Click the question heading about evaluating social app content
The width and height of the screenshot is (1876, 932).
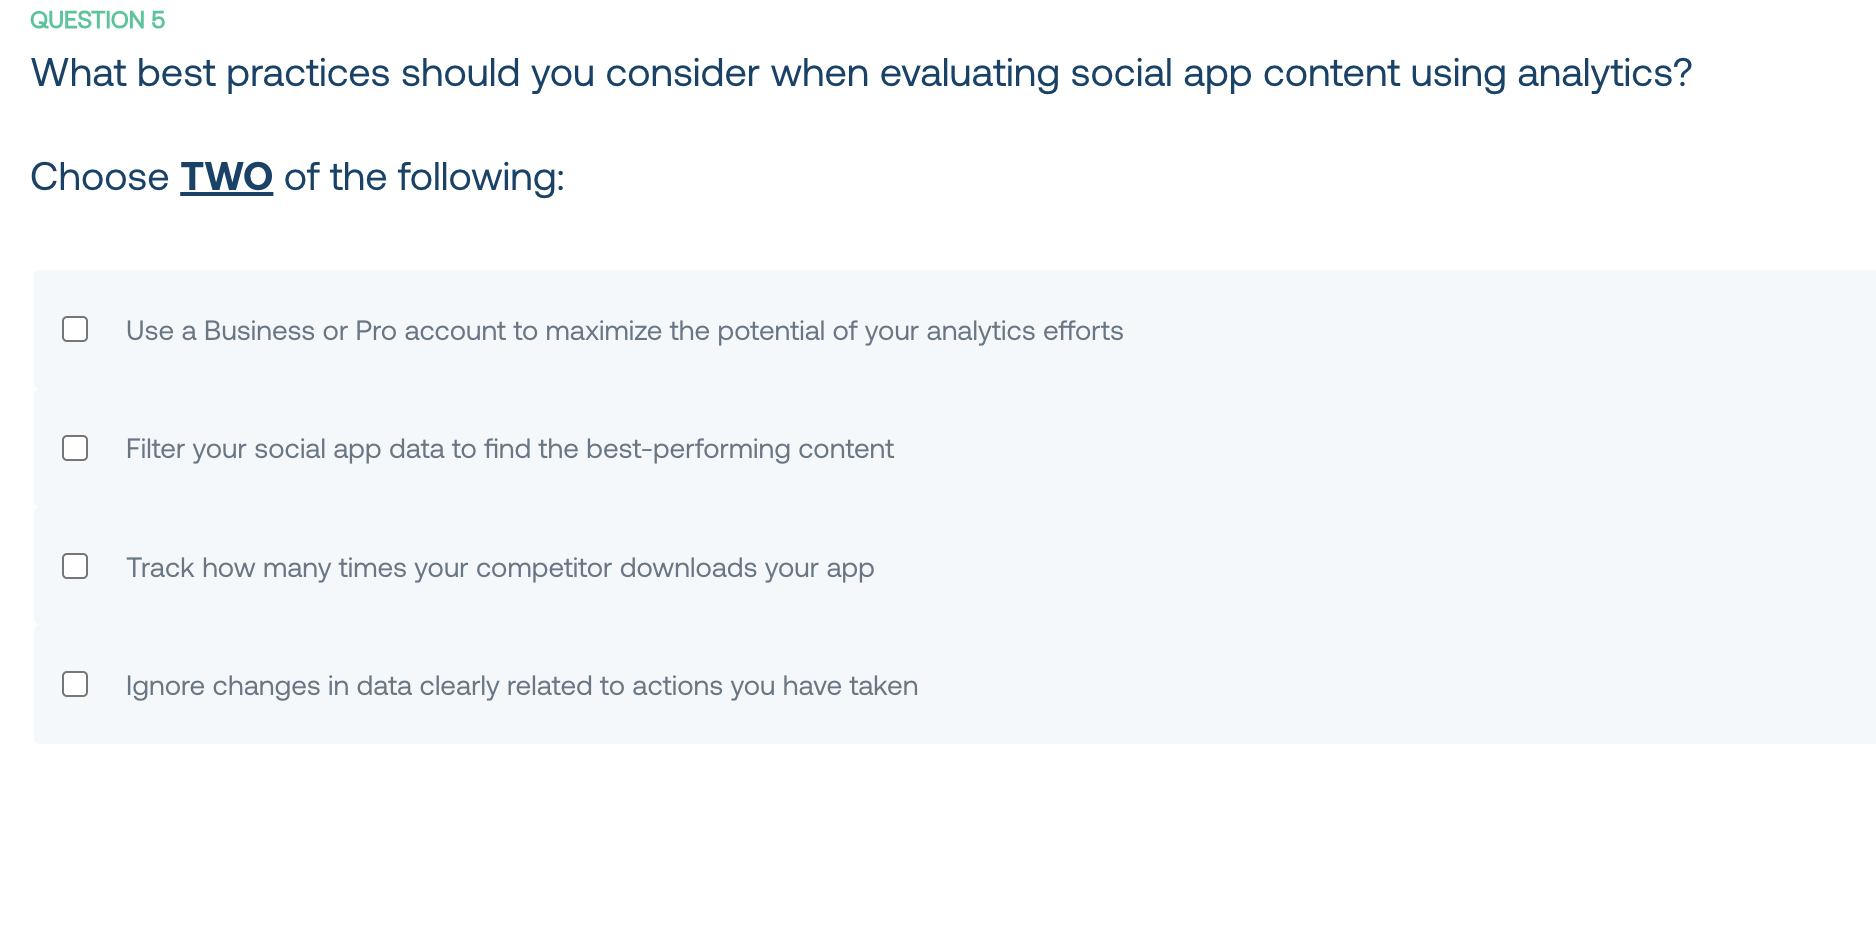click(x=861, y=73)
